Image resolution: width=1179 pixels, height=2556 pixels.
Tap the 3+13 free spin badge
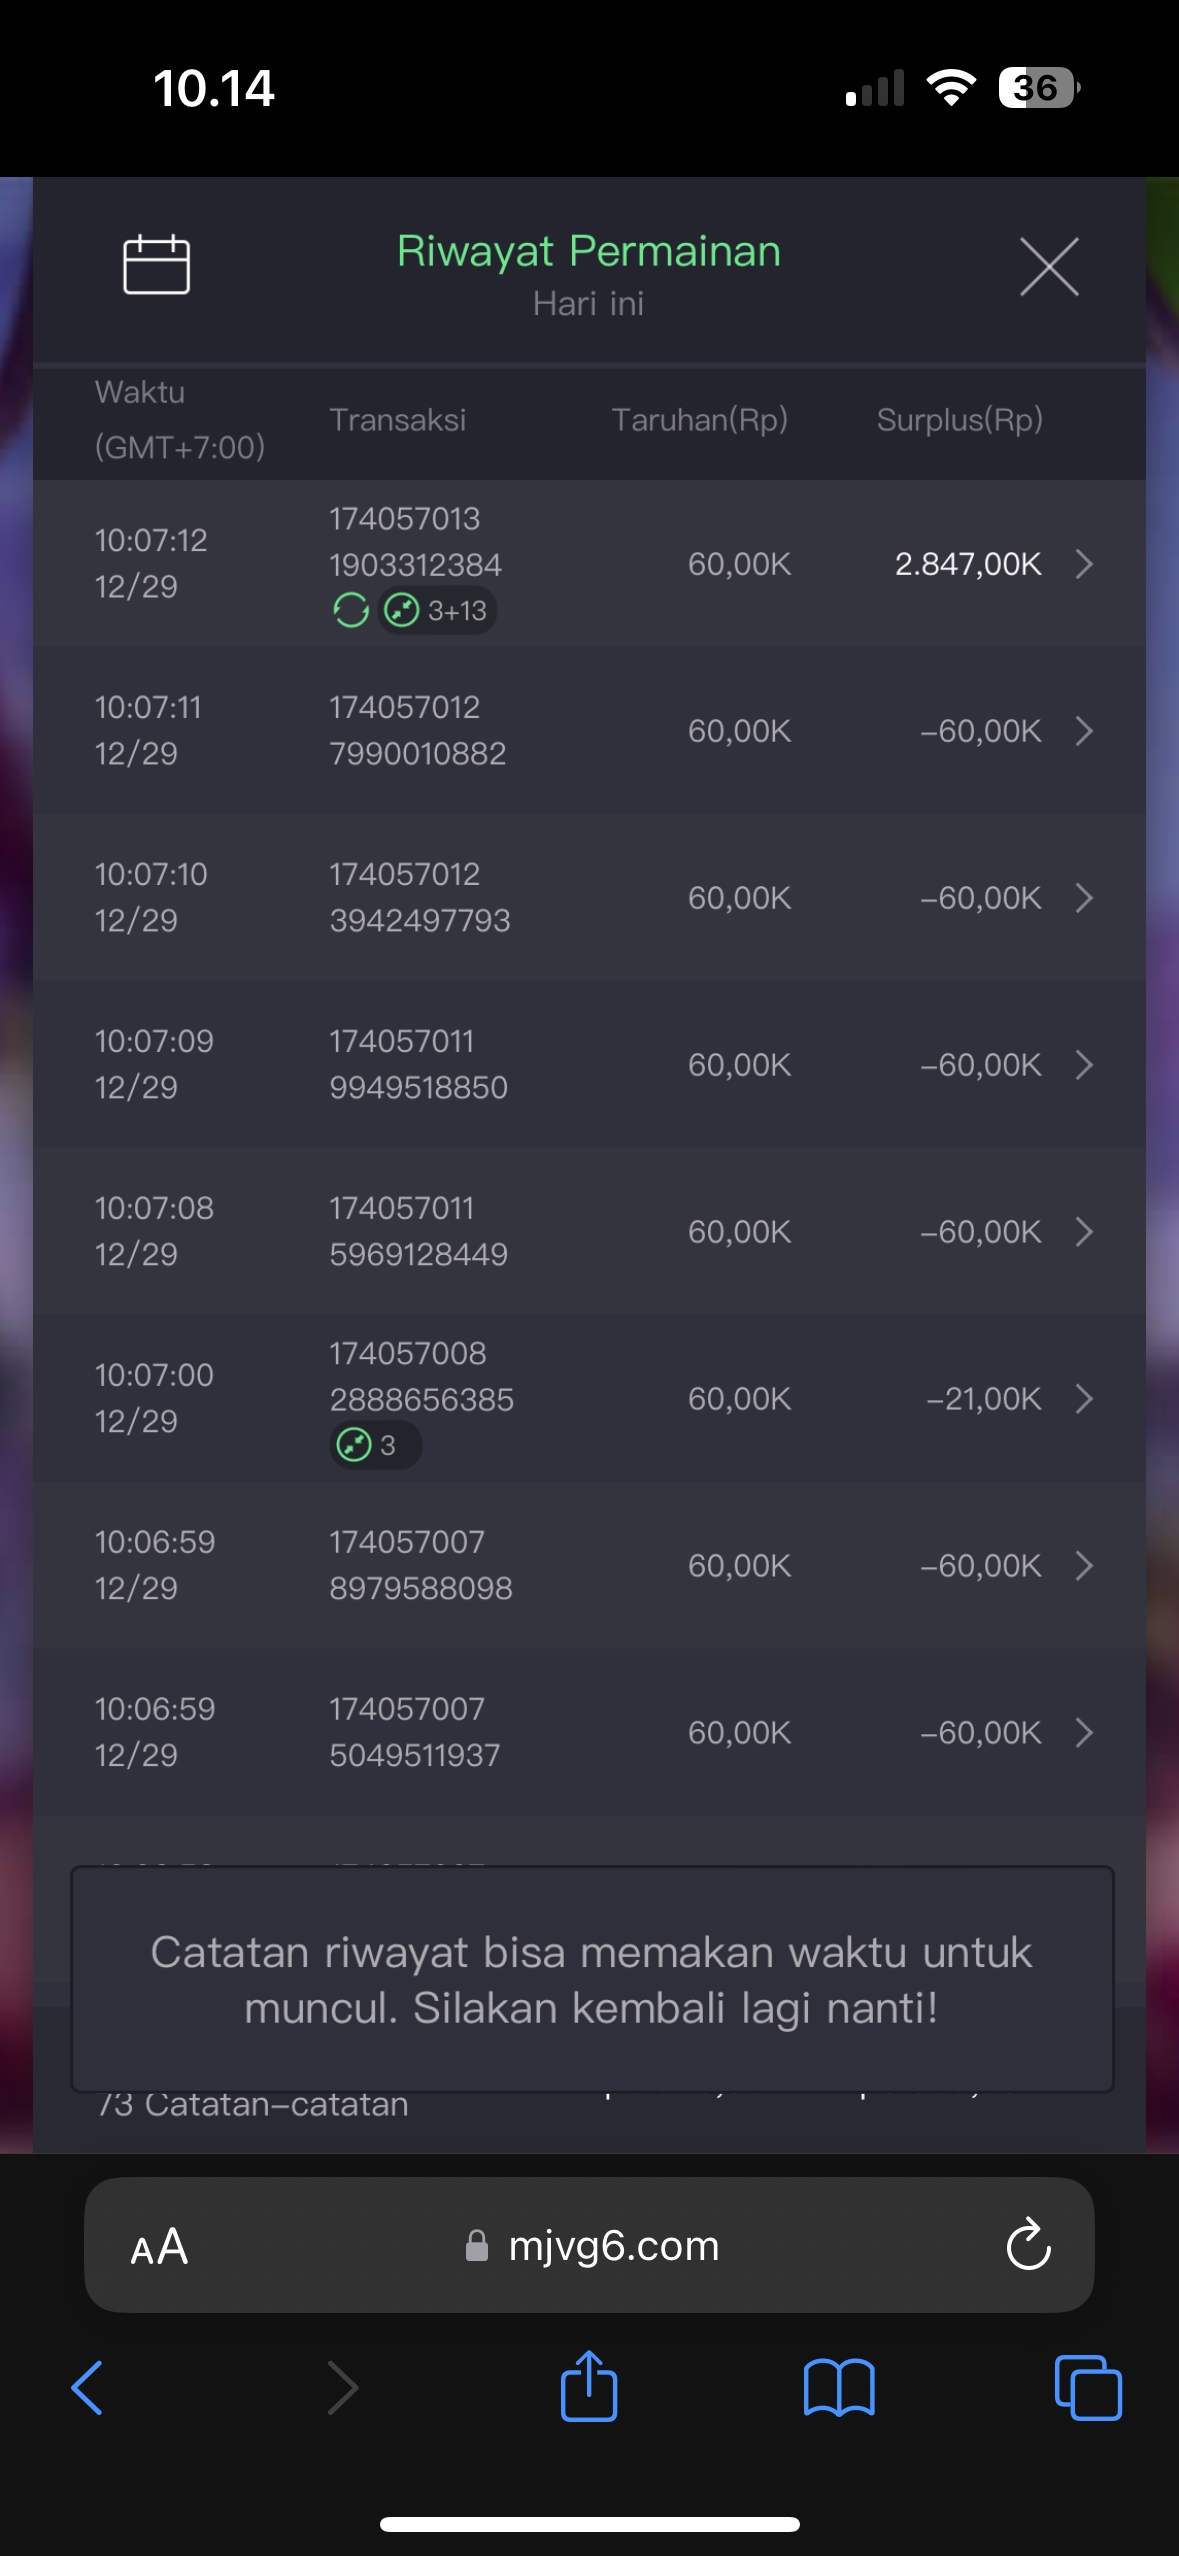coord(438,610)
